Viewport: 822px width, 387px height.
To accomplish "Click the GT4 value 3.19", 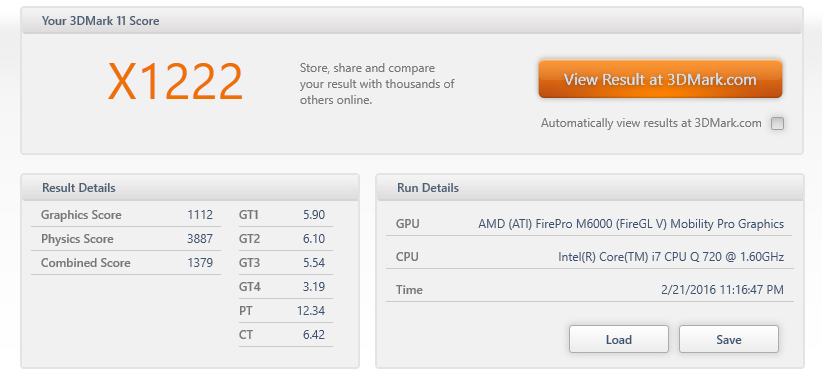I will [313, 287].
